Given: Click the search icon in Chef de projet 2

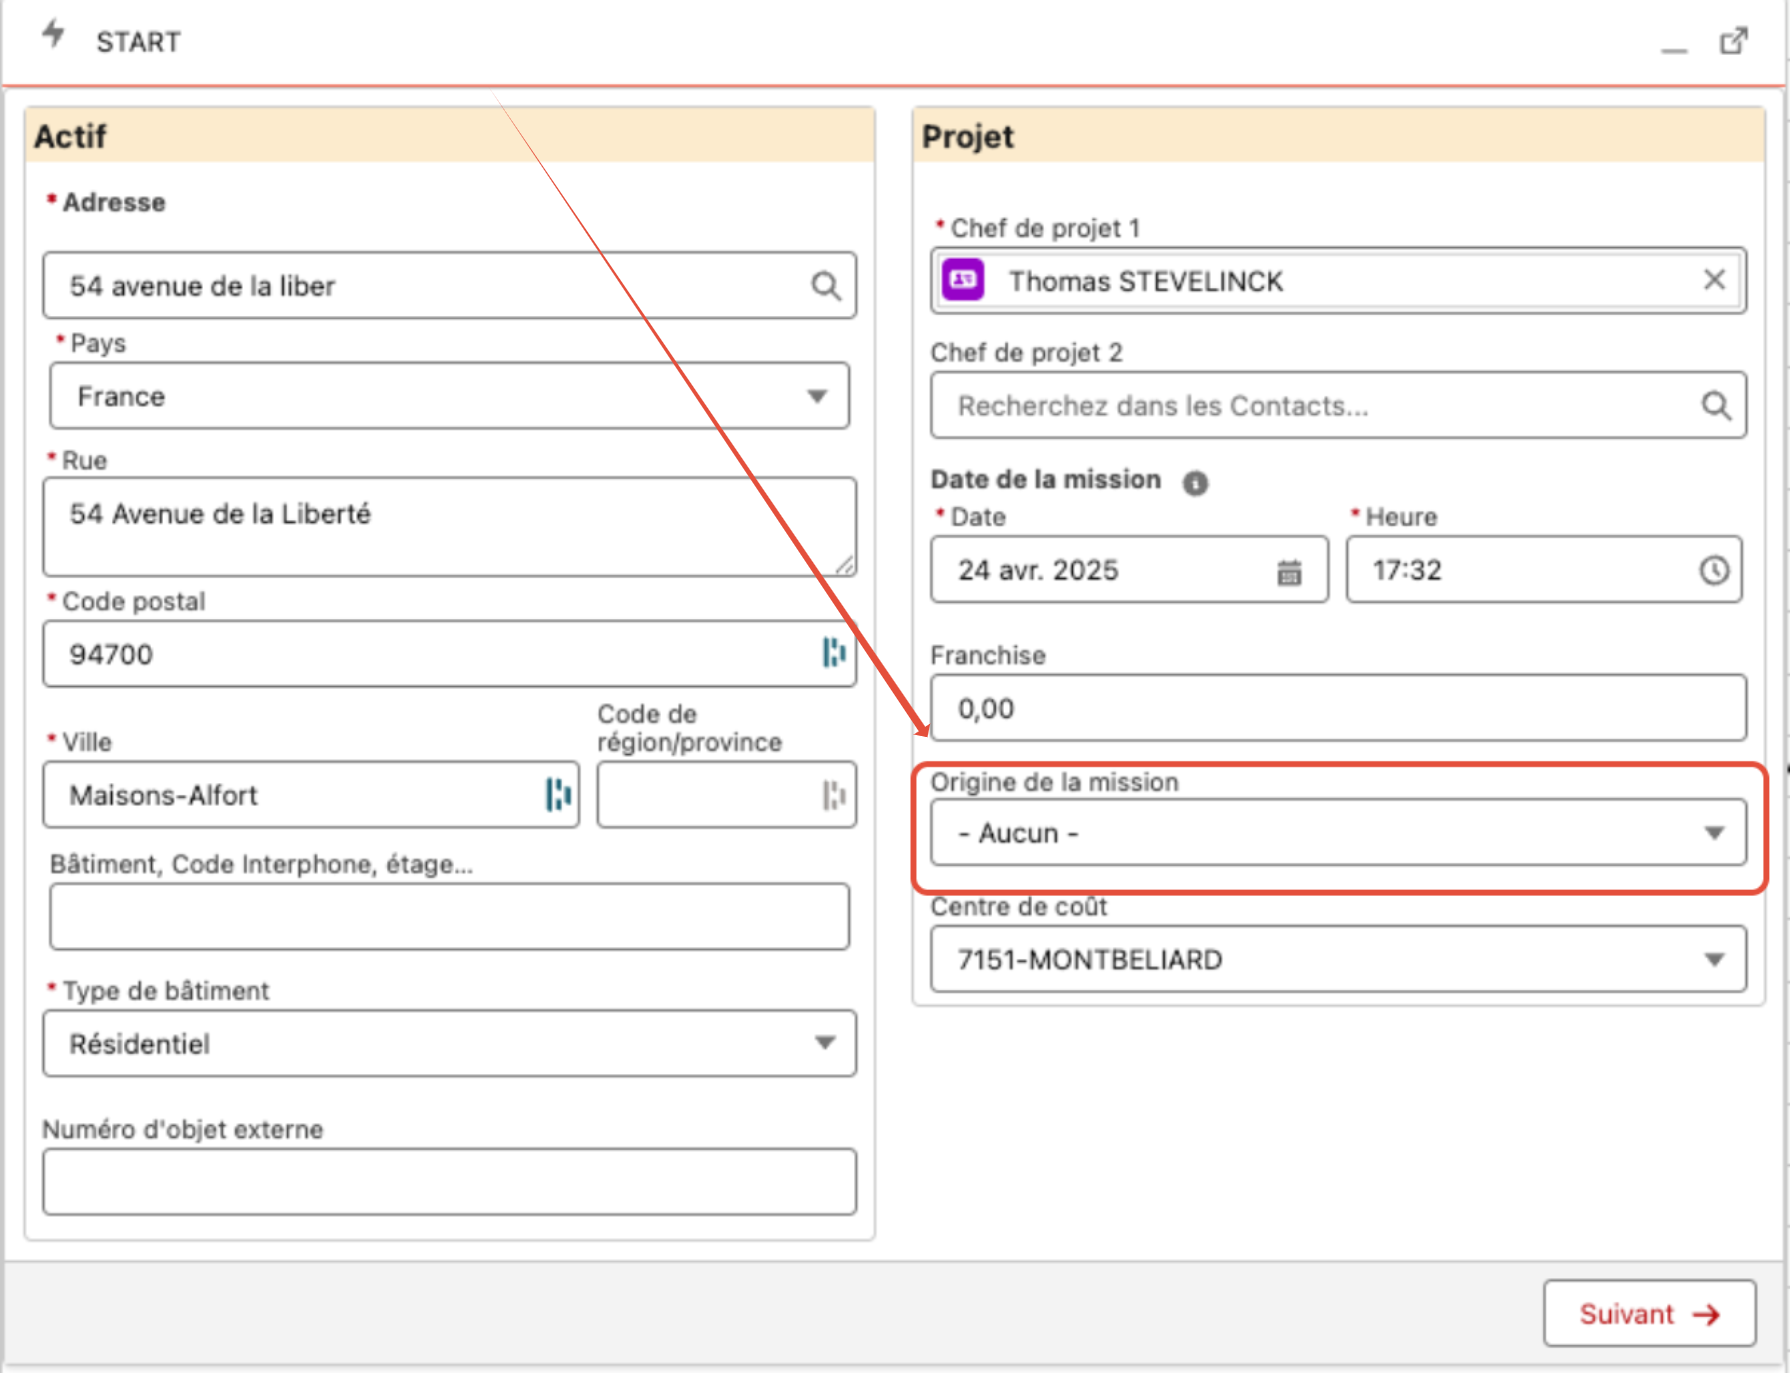Looking at the screenshot, I should tap(1716, 405).
